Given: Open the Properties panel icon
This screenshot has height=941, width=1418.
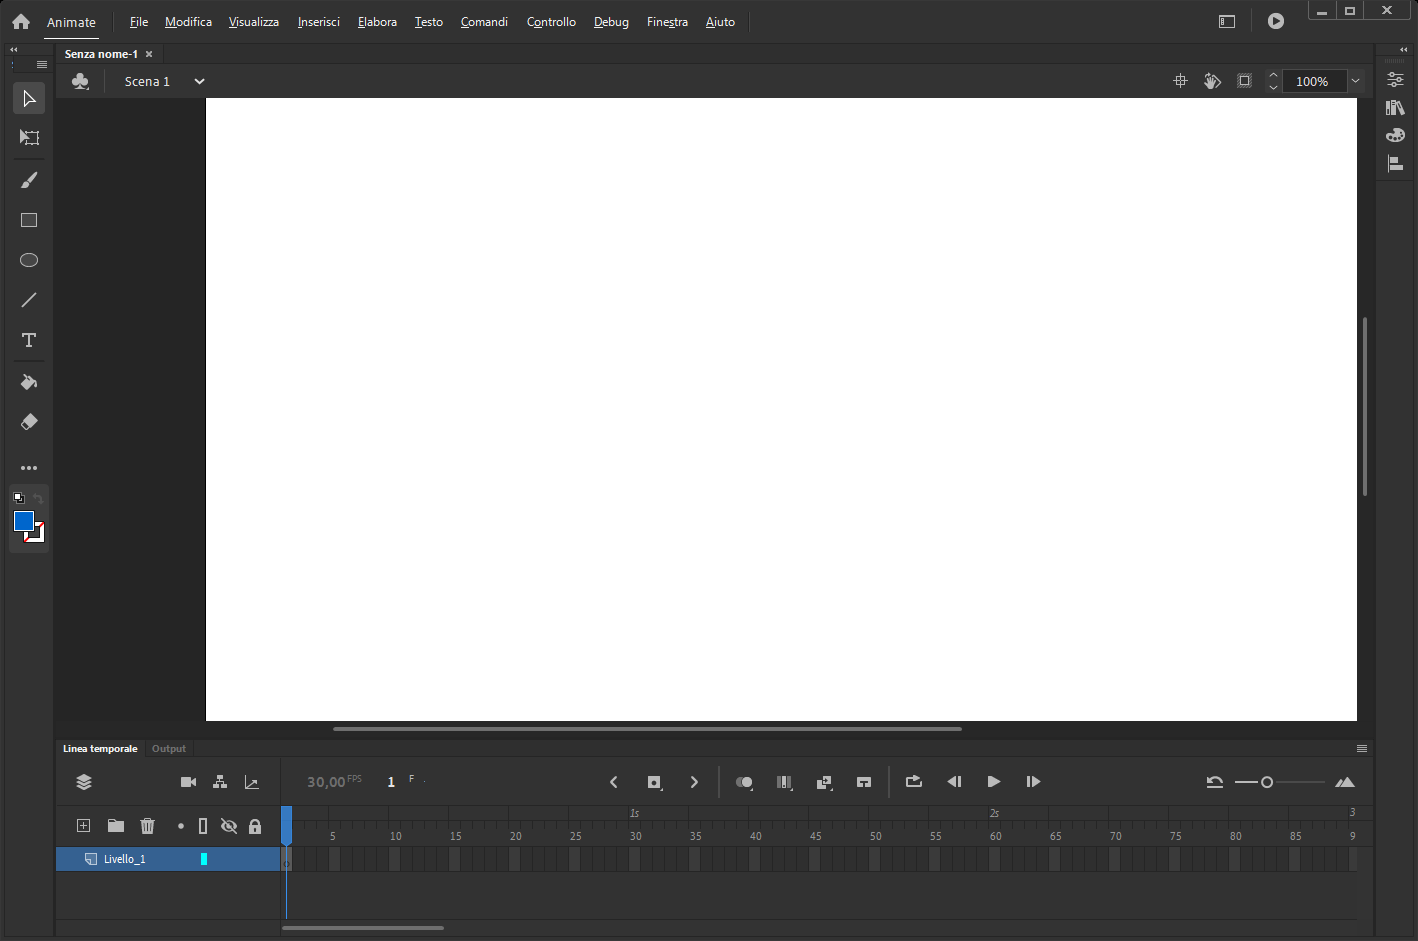Looking at the screenshot, I should click(x=1395, y=80).
